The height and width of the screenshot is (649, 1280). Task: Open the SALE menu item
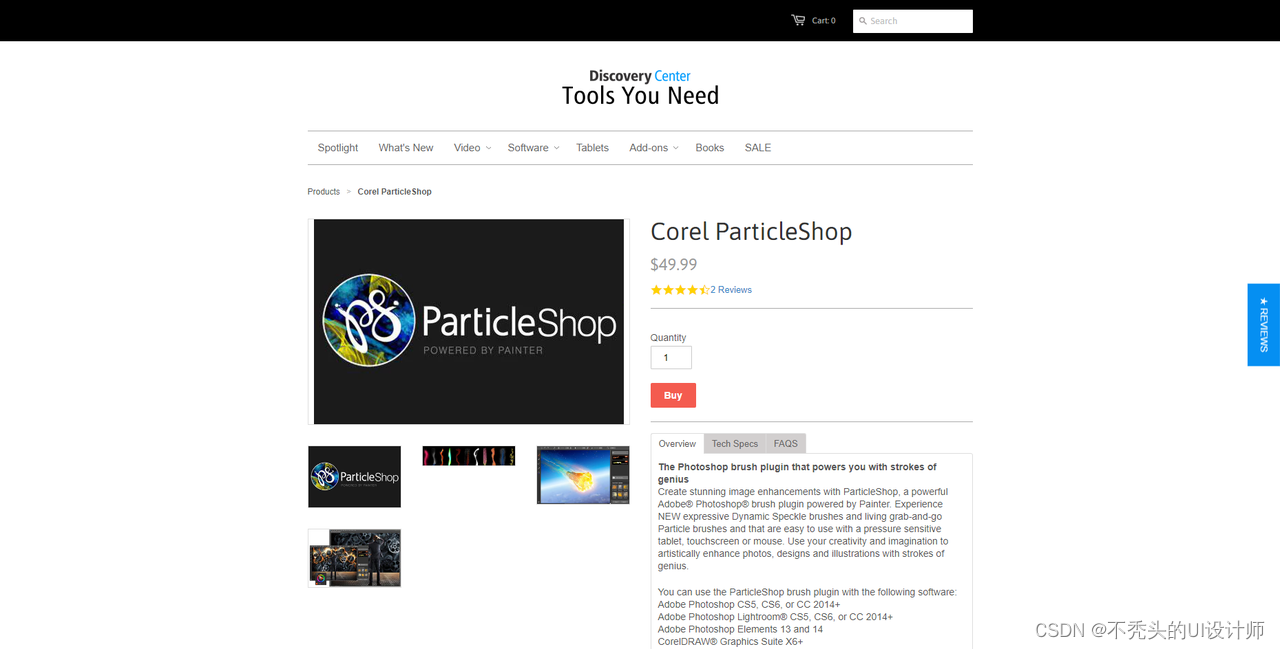pyautogui.click(x=758, y=148)
